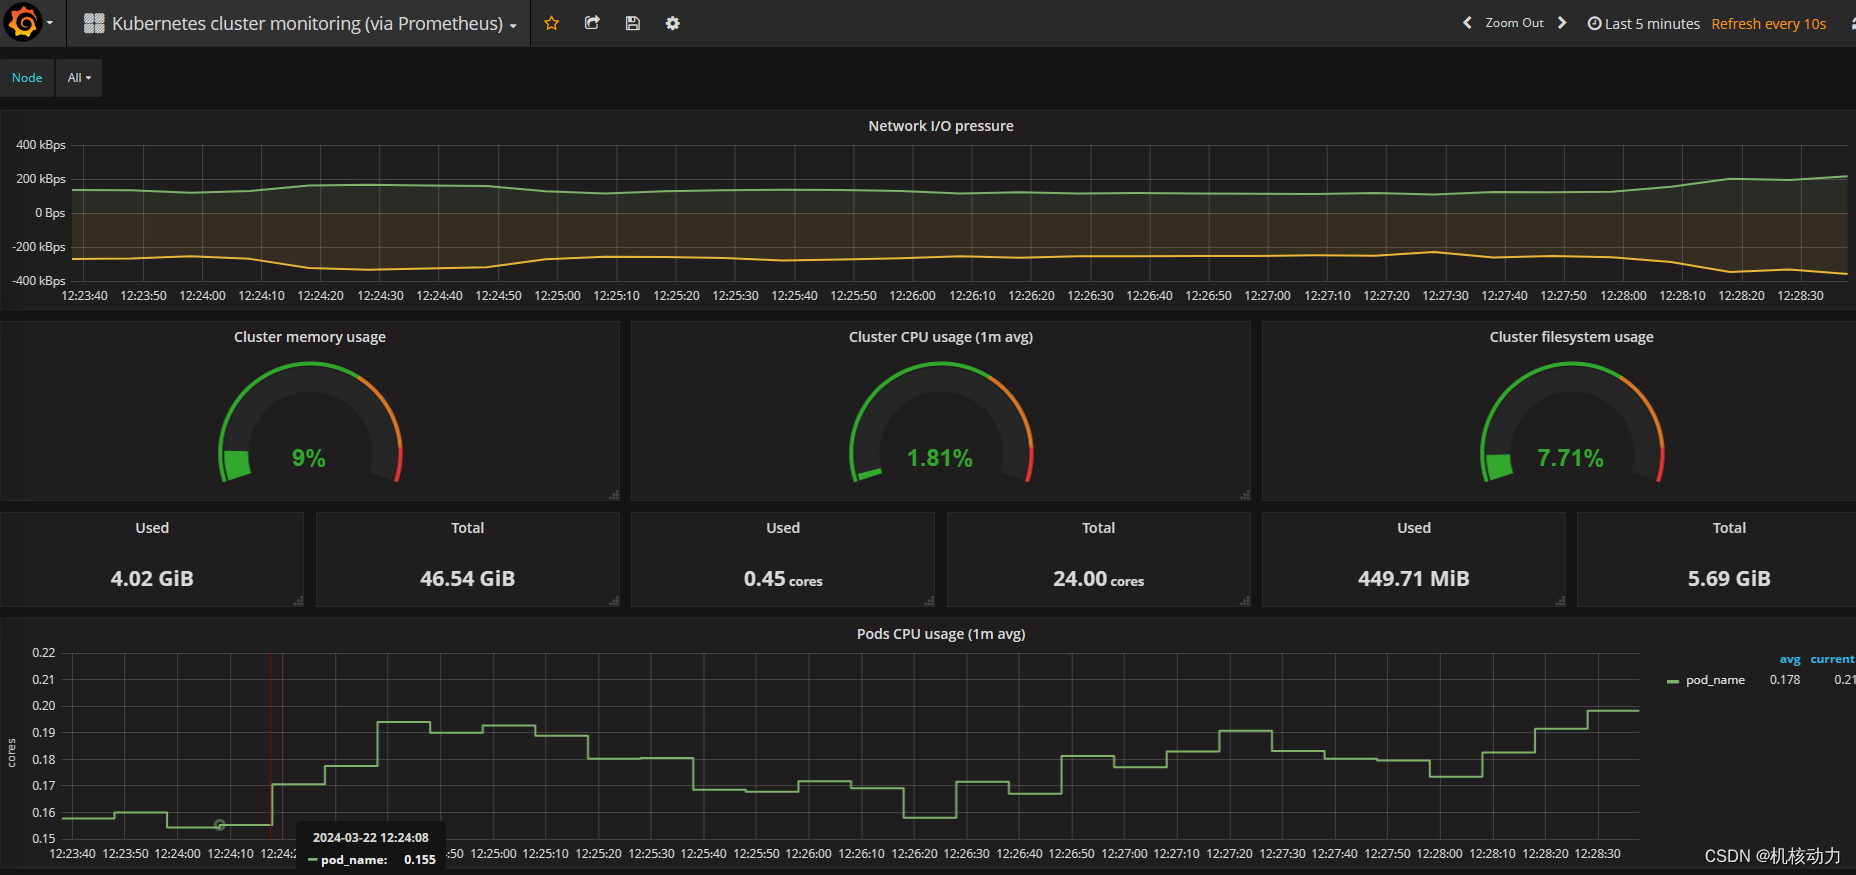Sort legend by avg column

pyautogui.click(x=1790, y=660)
